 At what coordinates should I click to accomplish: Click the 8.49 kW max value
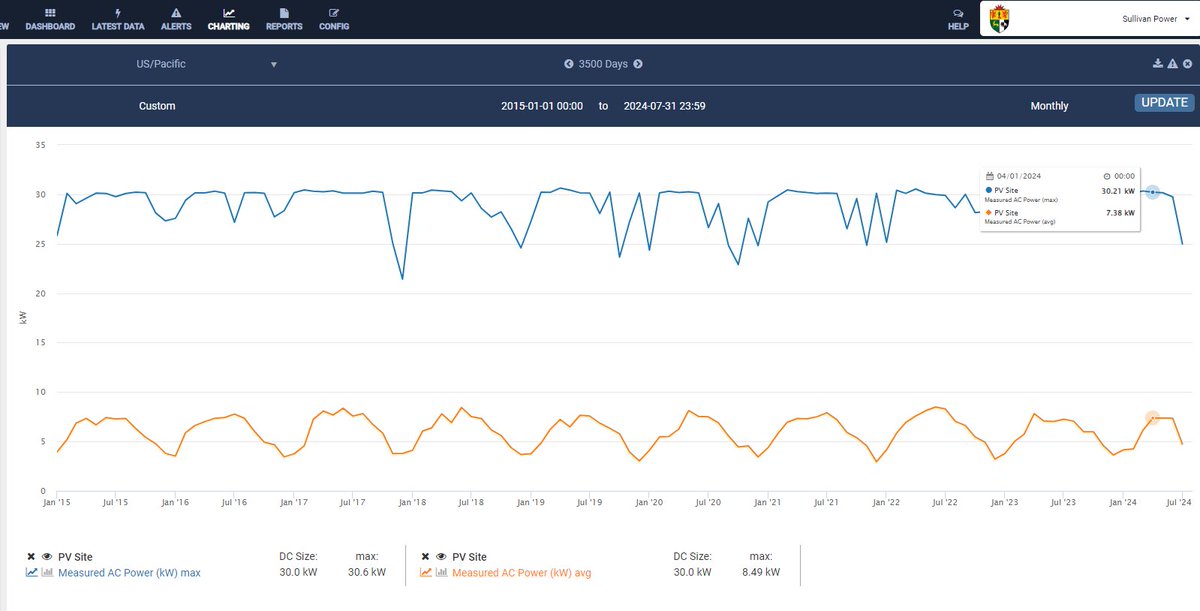pyautogui.click(x=761, y=573)
